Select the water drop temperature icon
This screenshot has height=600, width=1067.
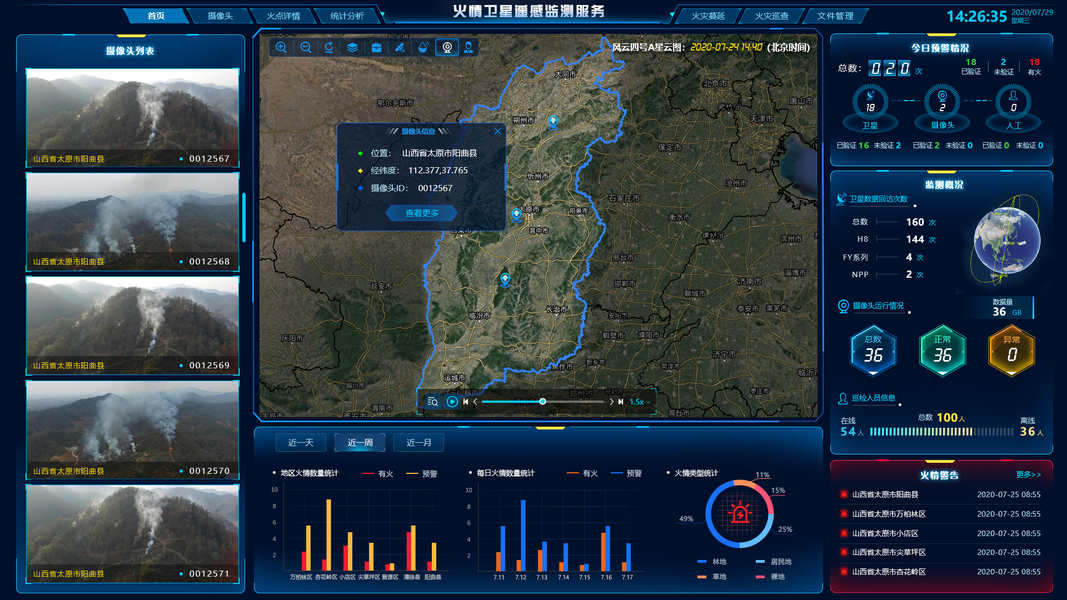(x=423, y=47)
